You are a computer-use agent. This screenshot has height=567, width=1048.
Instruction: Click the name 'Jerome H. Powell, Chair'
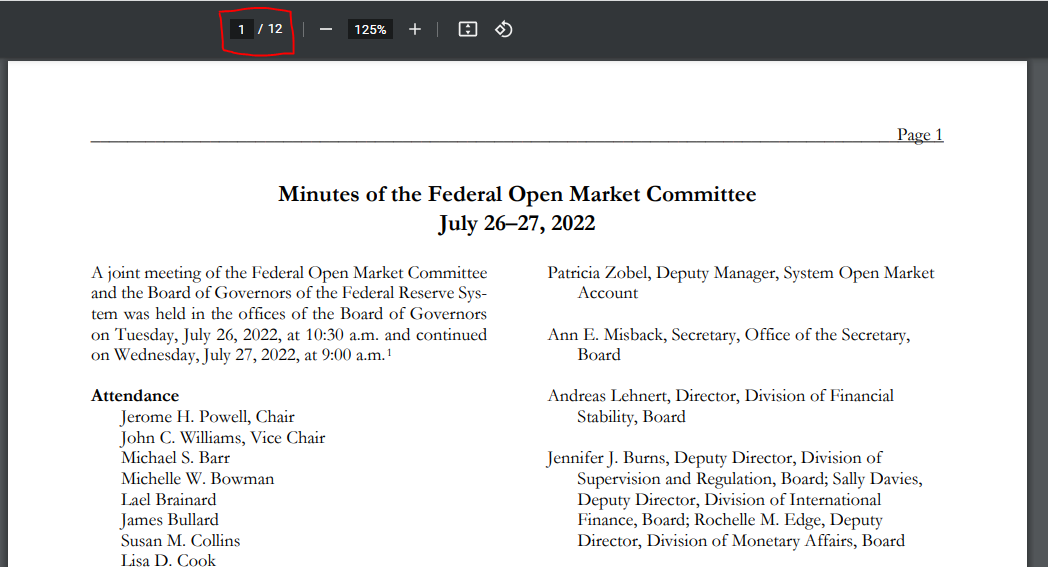pos(208,417)
